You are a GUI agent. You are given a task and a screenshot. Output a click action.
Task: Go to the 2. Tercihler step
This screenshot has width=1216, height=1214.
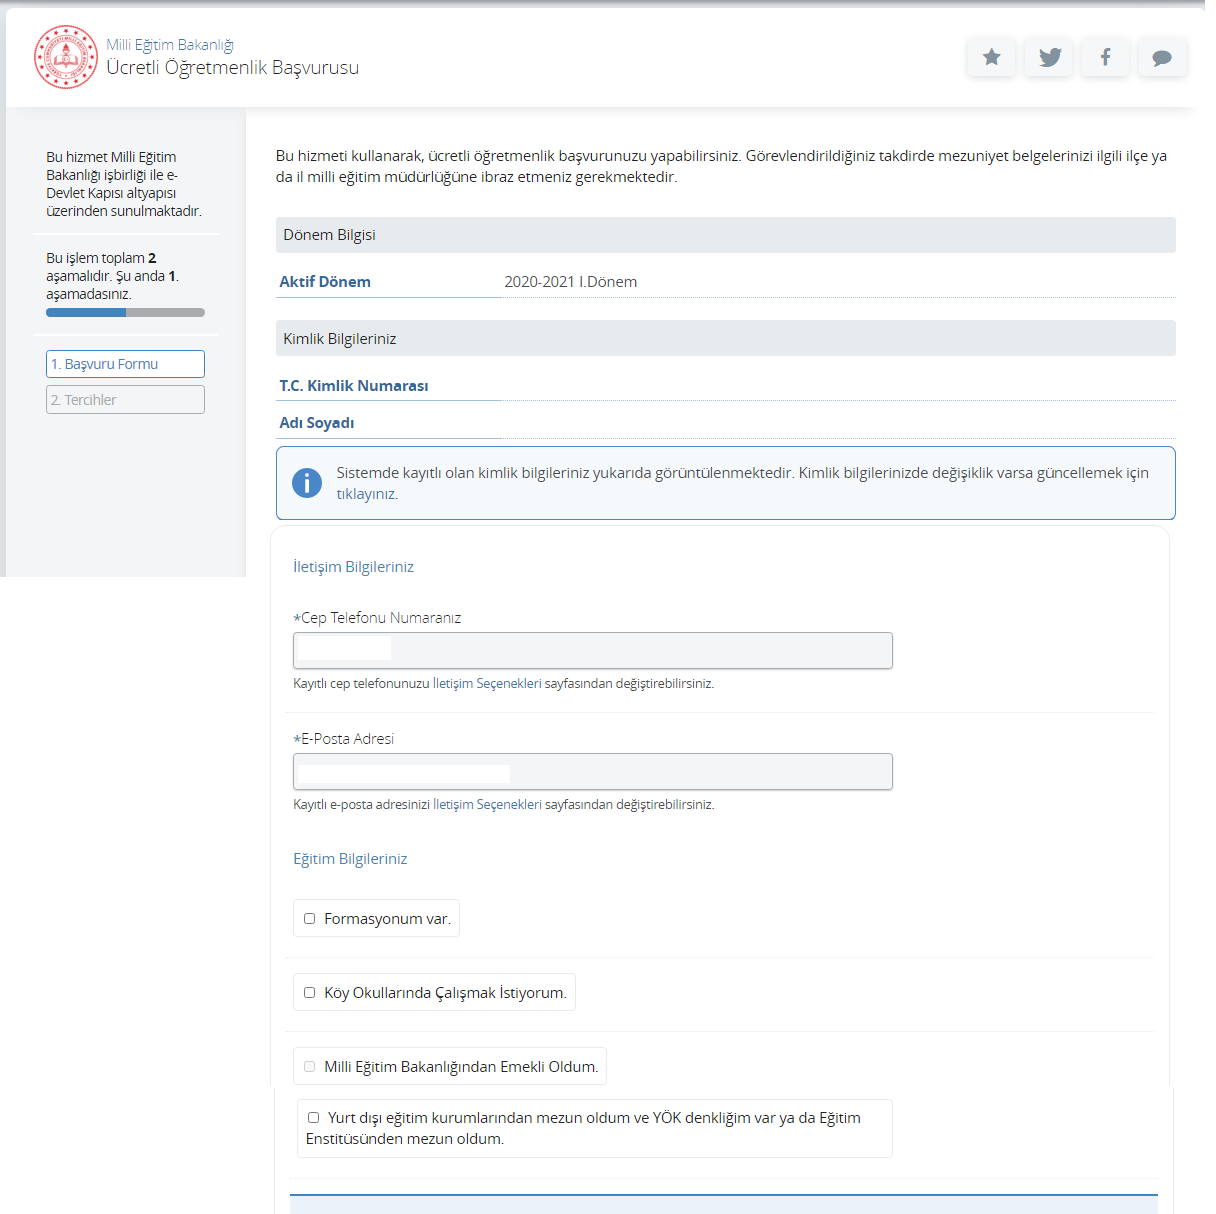[125, 400]
